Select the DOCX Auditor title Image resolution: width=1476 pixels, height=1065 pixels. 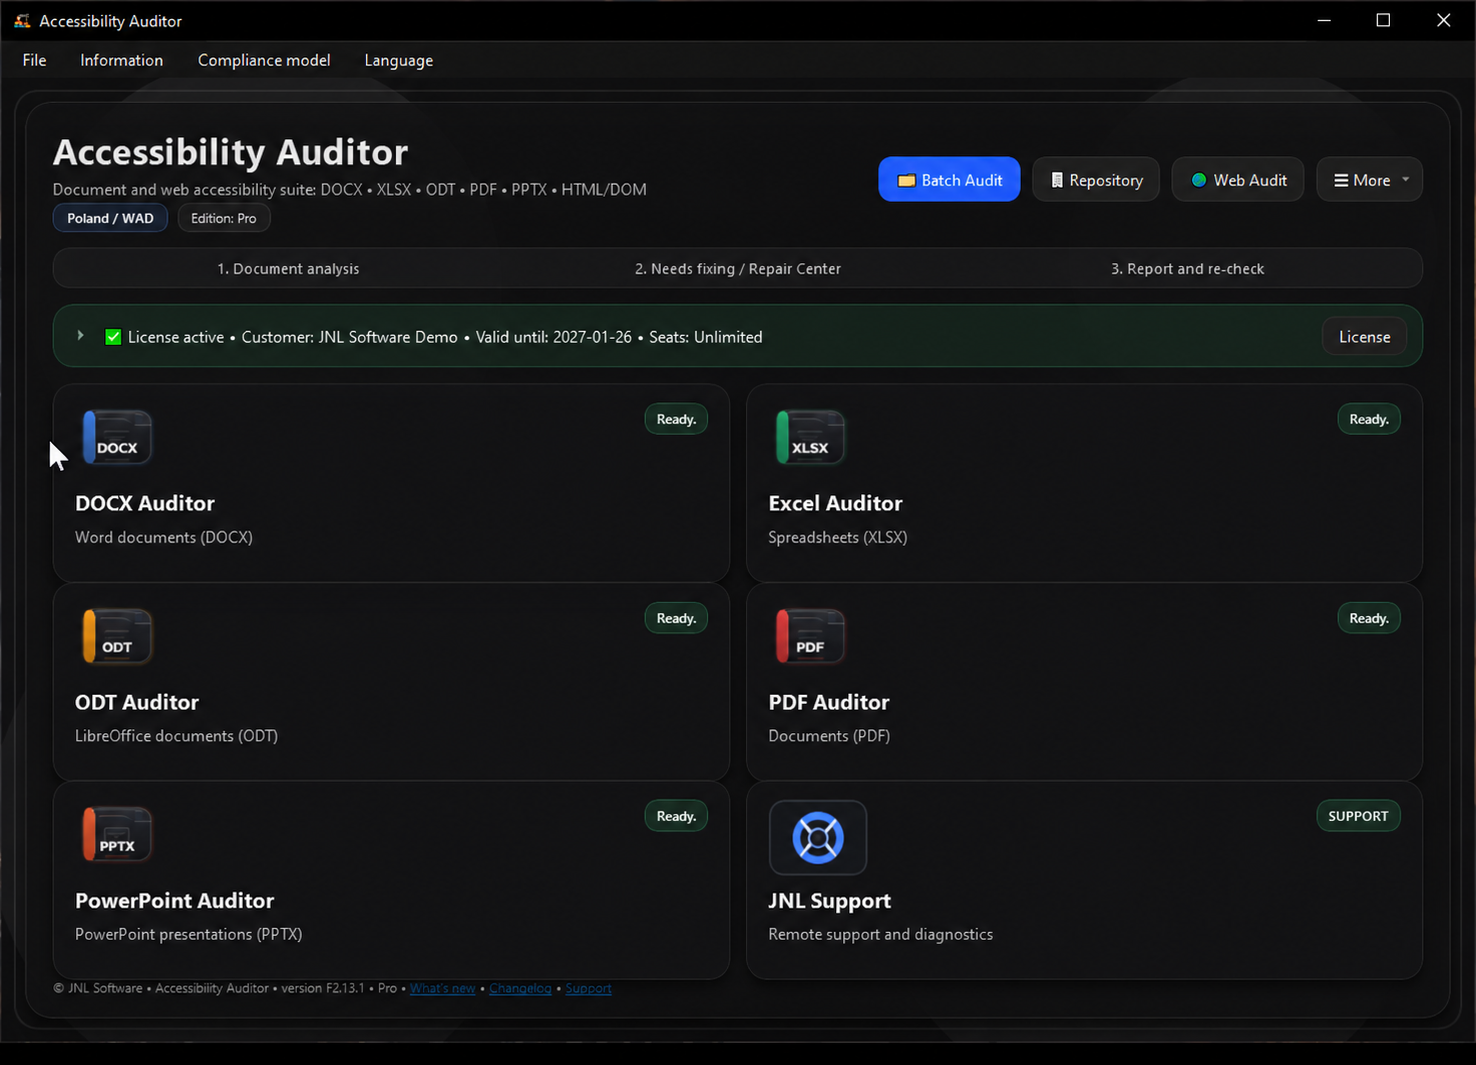click(145, 503)
